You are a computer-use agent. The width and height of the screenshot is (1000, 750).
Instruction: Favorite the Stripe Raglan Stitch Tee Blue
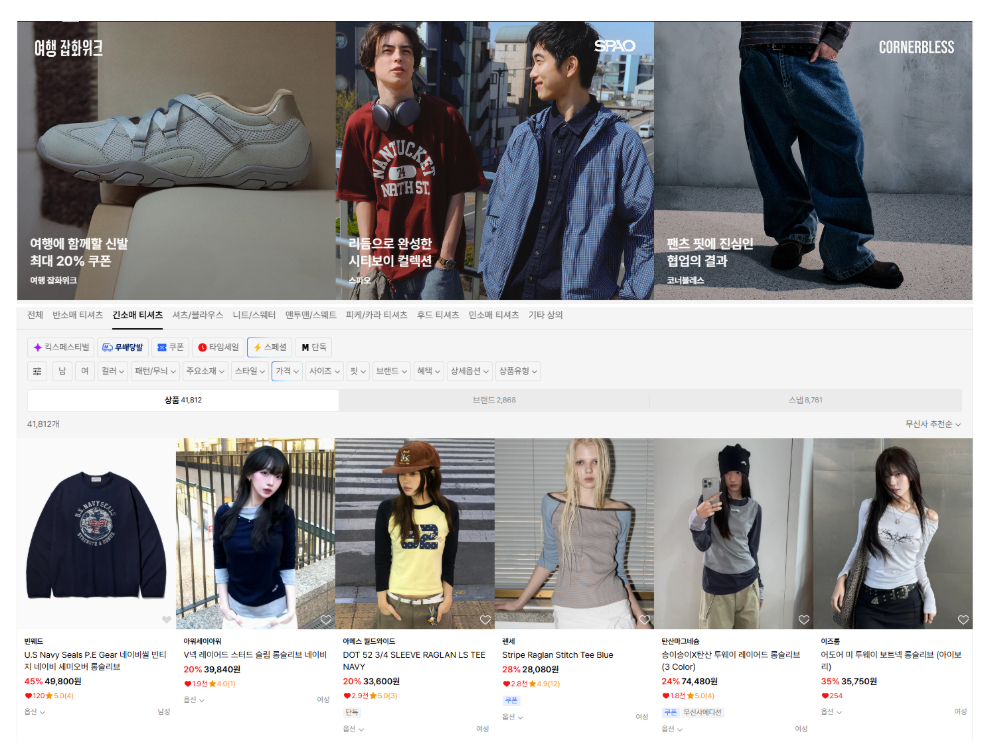(644, 620)
